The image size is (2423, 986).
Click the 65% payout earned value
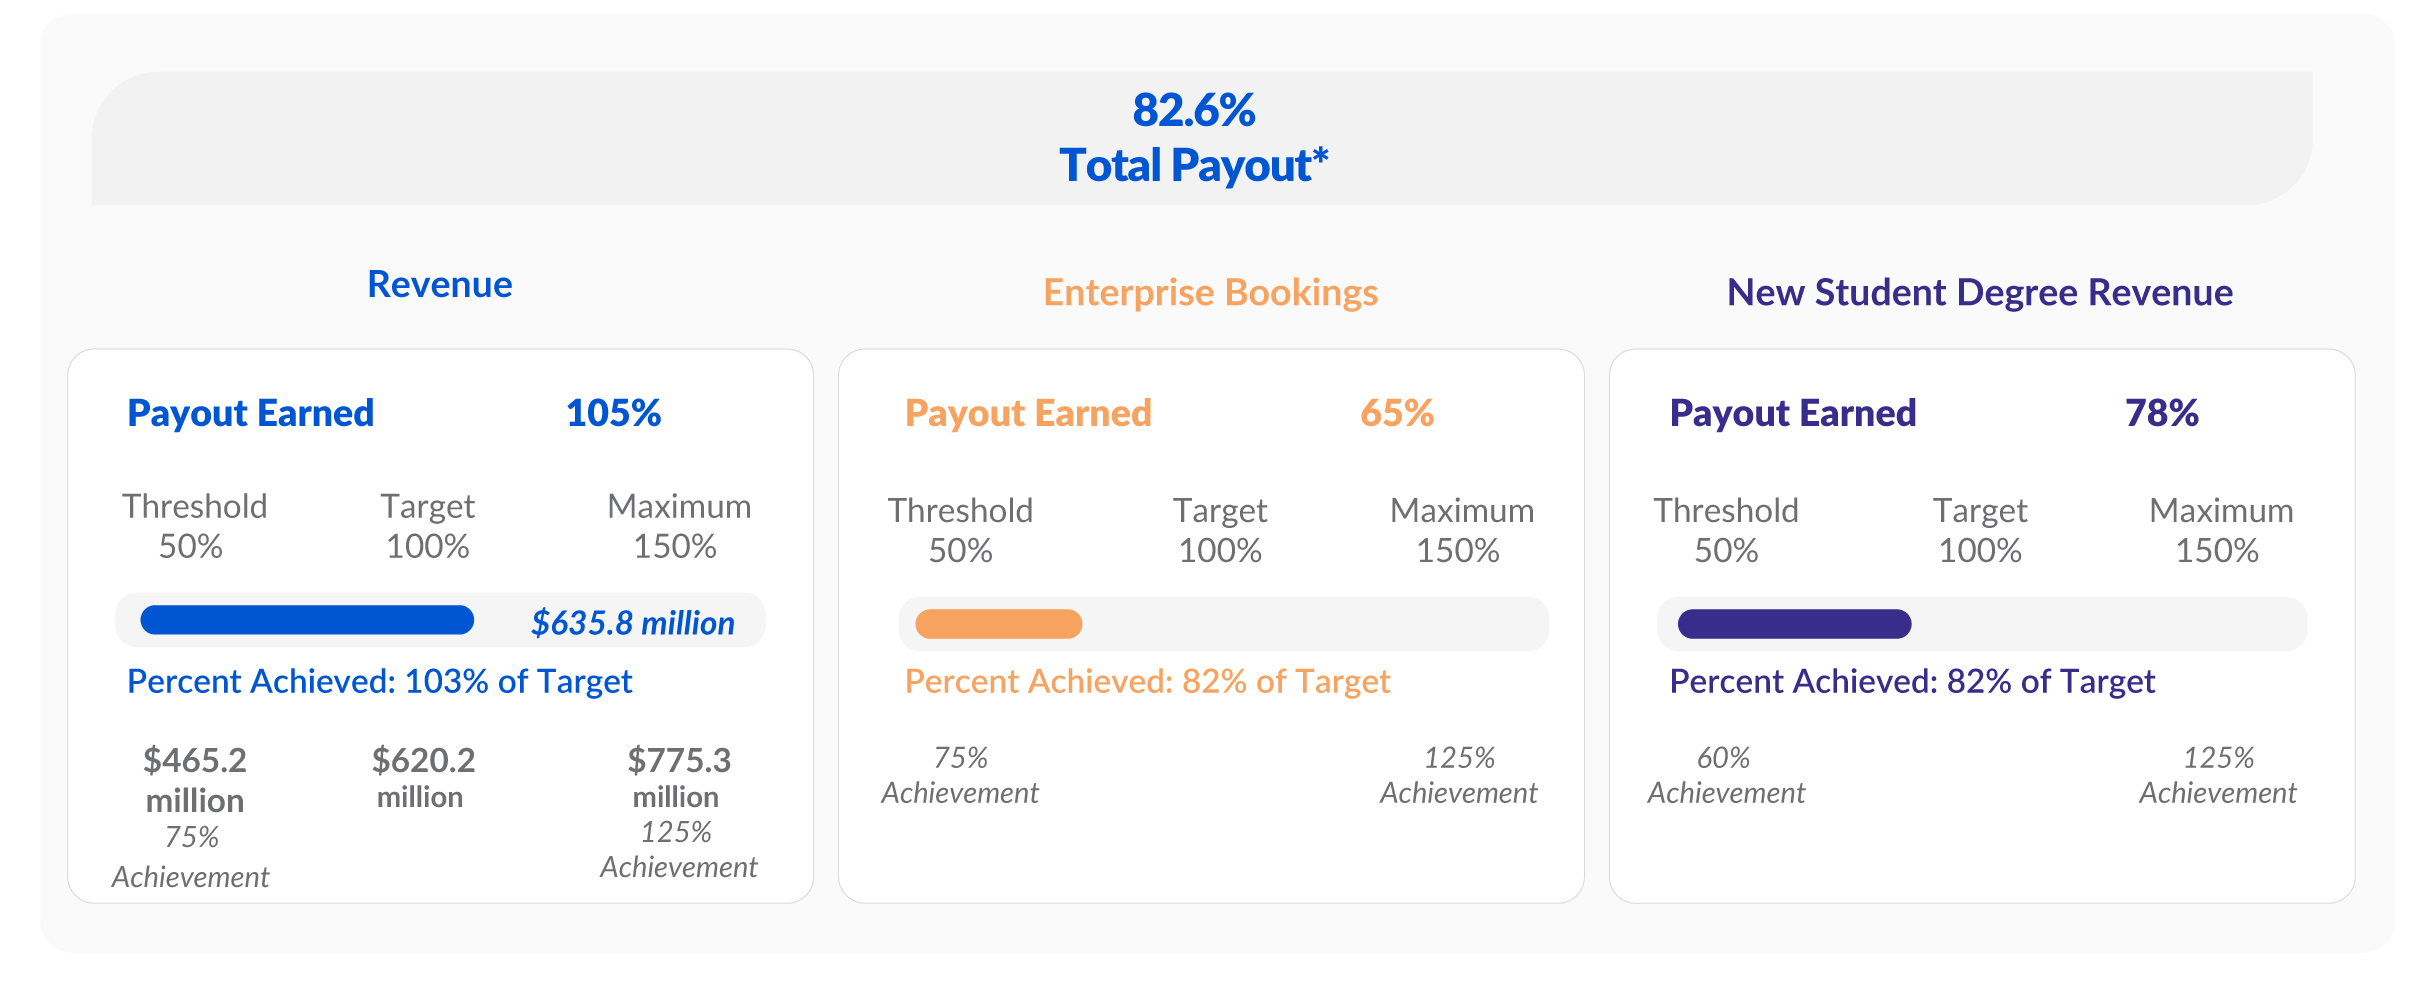tap(1396, 413)
